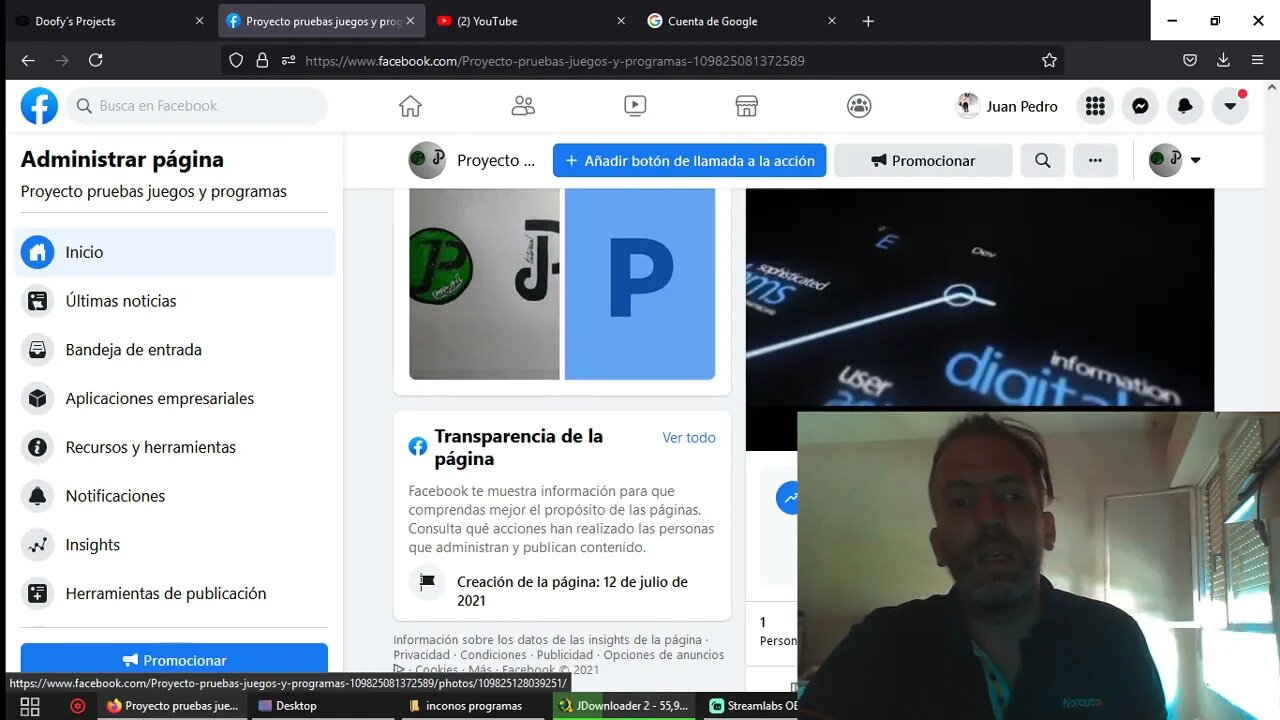This screenshot has height=720, width=1280.
Task: Switch to JDownloader 2 in taskbar
Action: (624, 706)
